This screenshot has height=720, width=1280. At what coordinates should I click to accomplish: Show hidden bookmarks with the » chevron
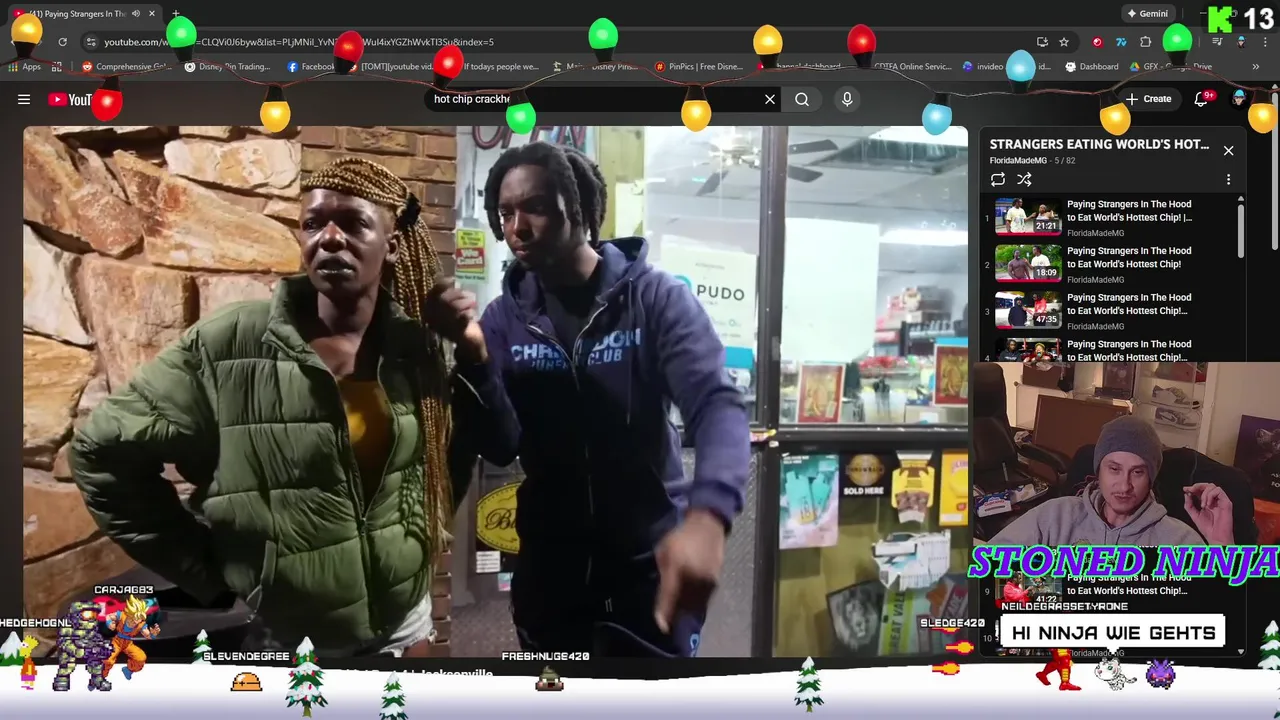point(1256,67)
